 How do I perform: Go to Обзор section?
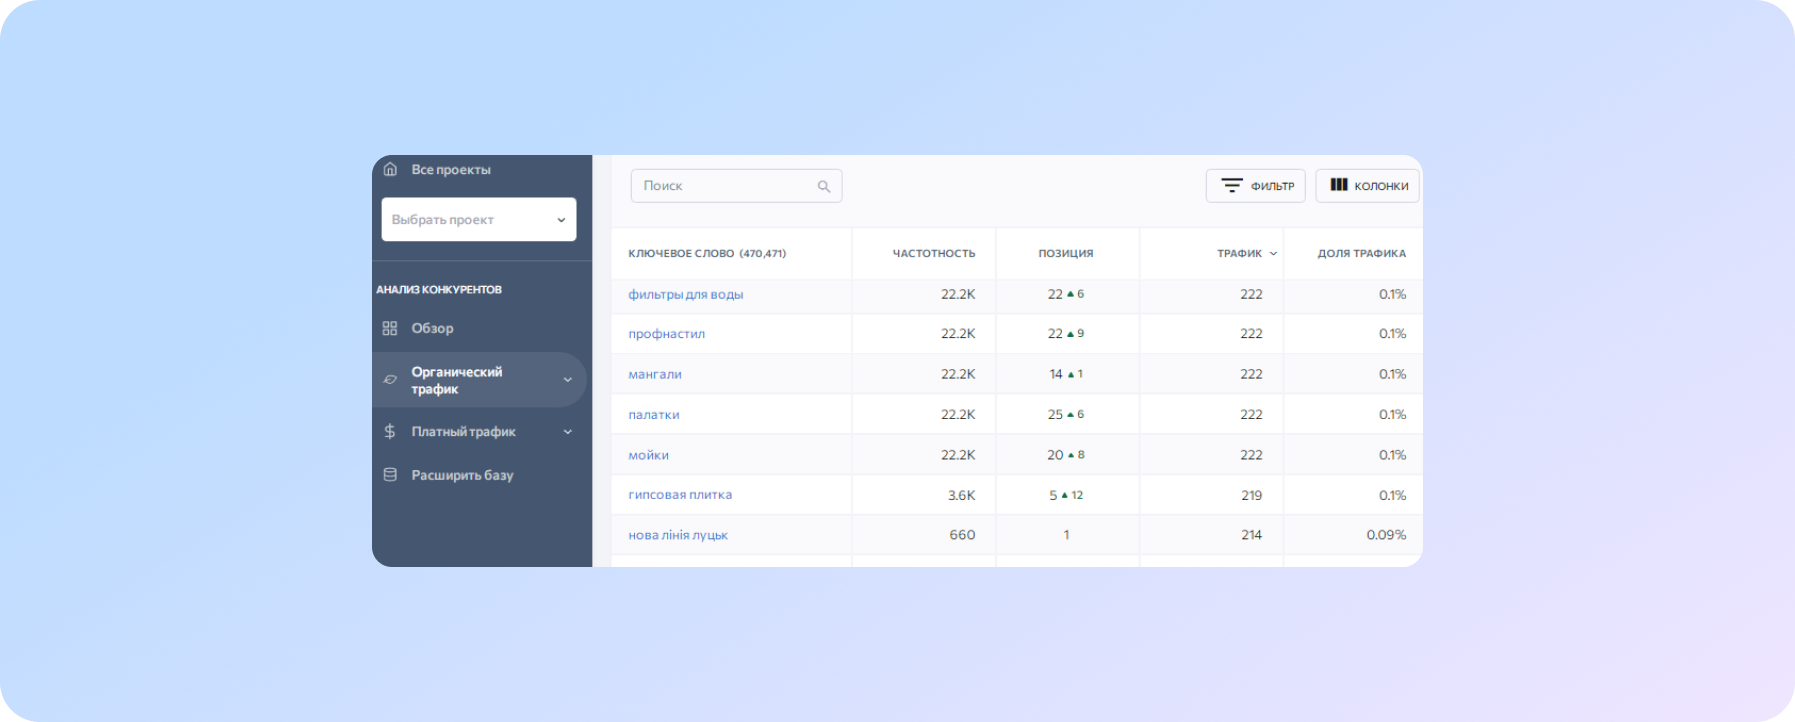tap(432, 328)
